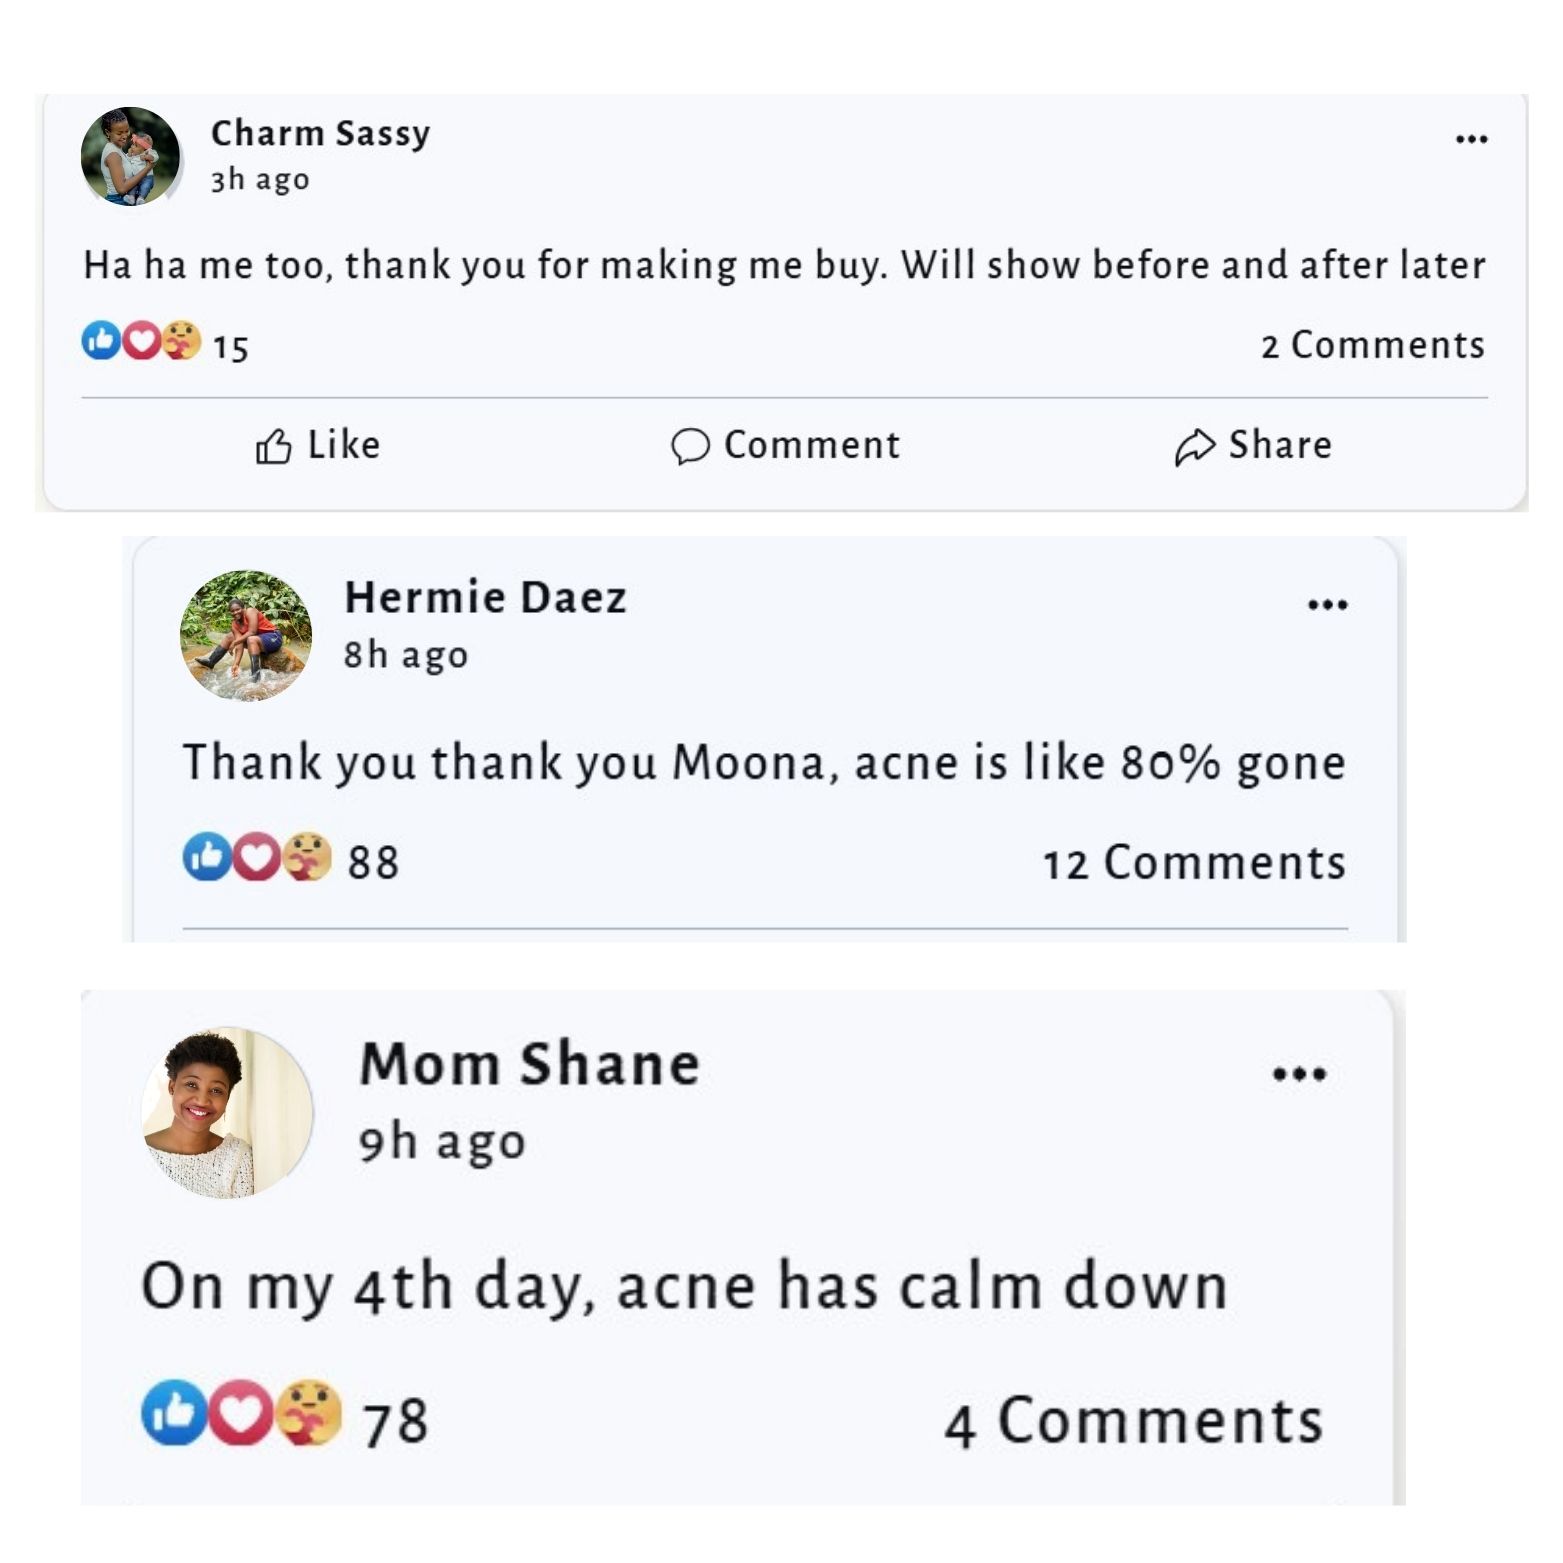This screenshot has width=1563, height=1563.
Task: View the 88 reactions count
Action: pos(373,862)
